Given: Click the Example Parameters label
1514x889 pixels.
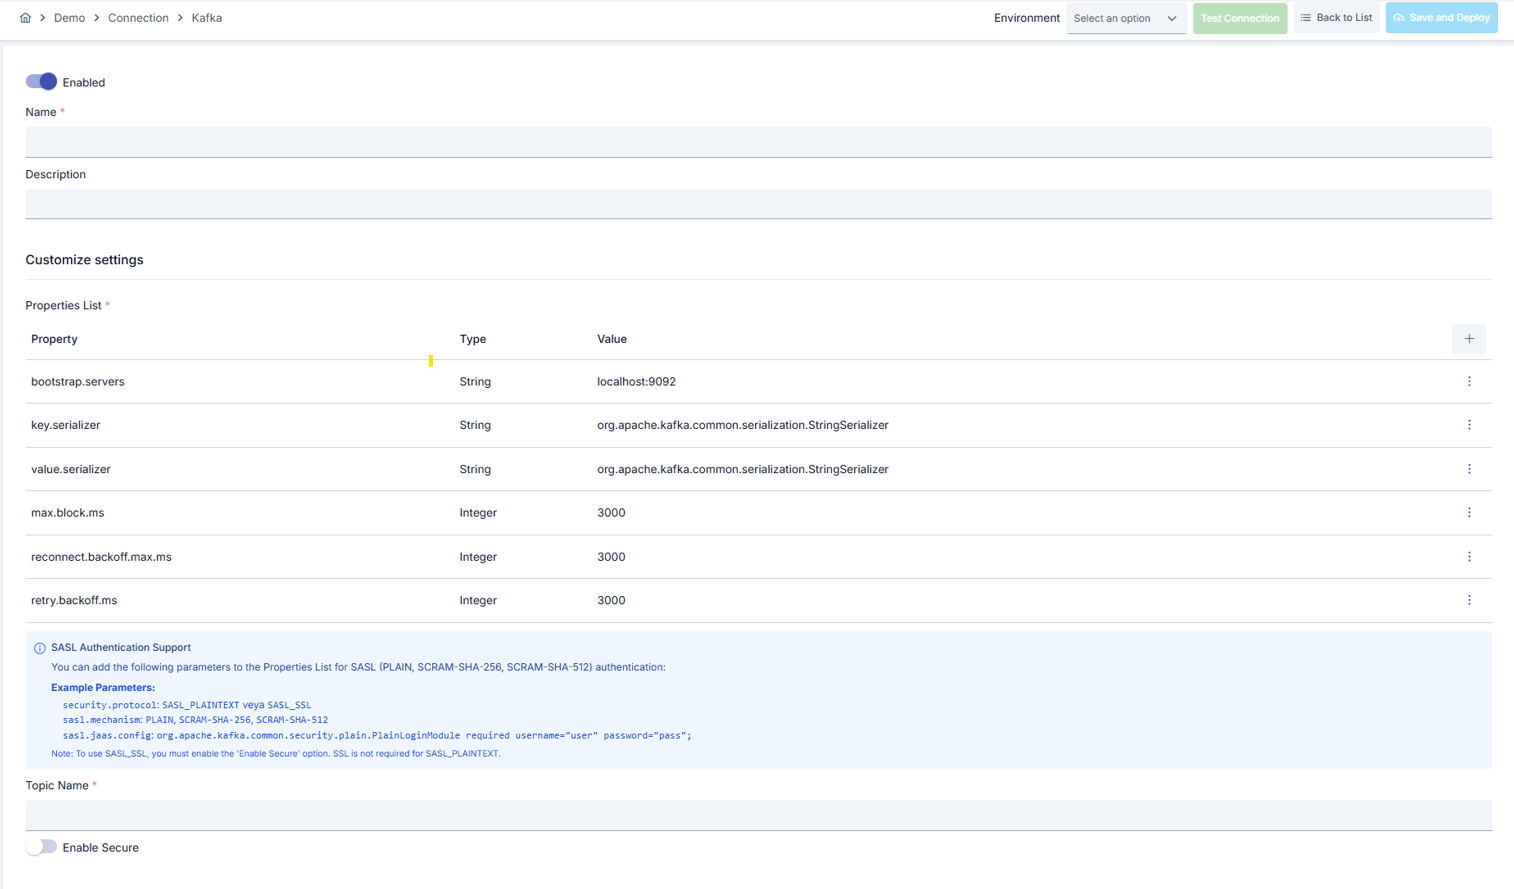Looking at the screenshot, I should pos(103,688).
